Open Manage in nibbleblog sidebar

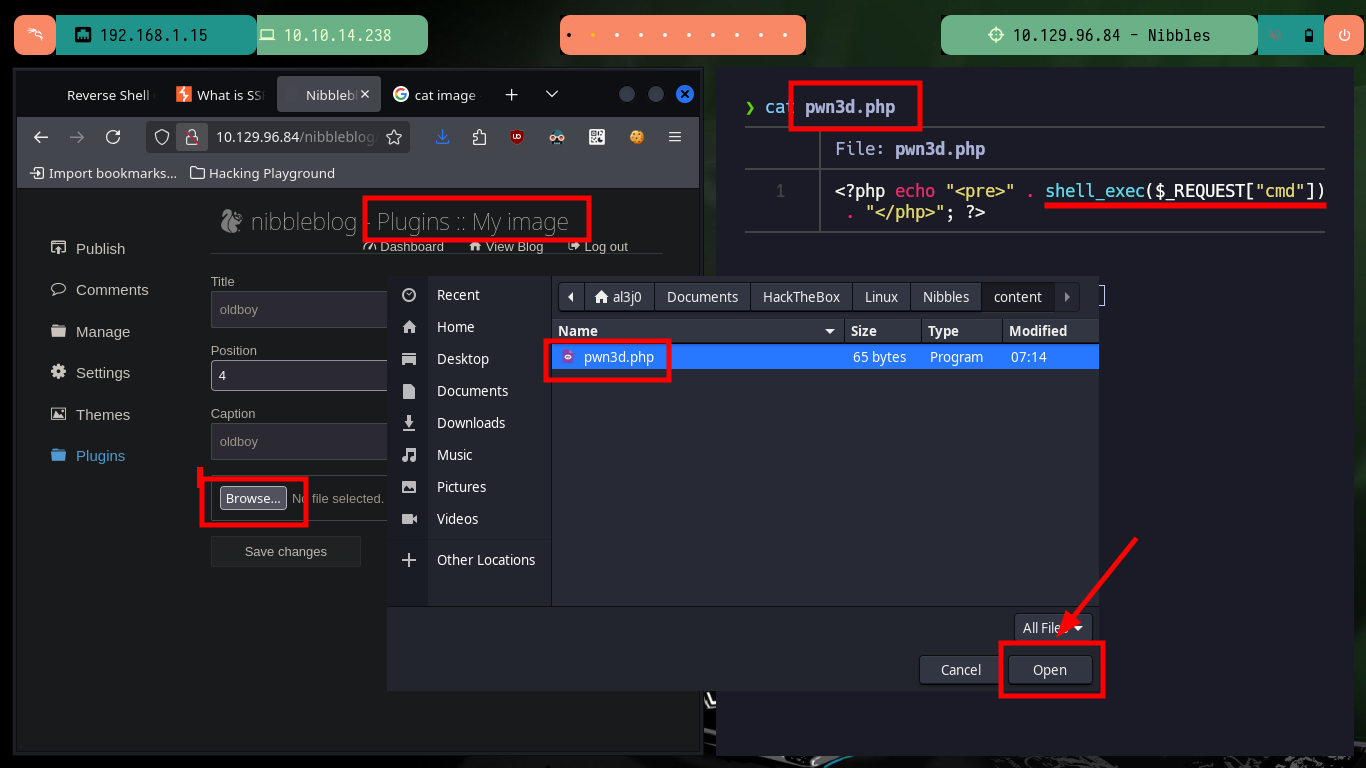click(90, 331)
